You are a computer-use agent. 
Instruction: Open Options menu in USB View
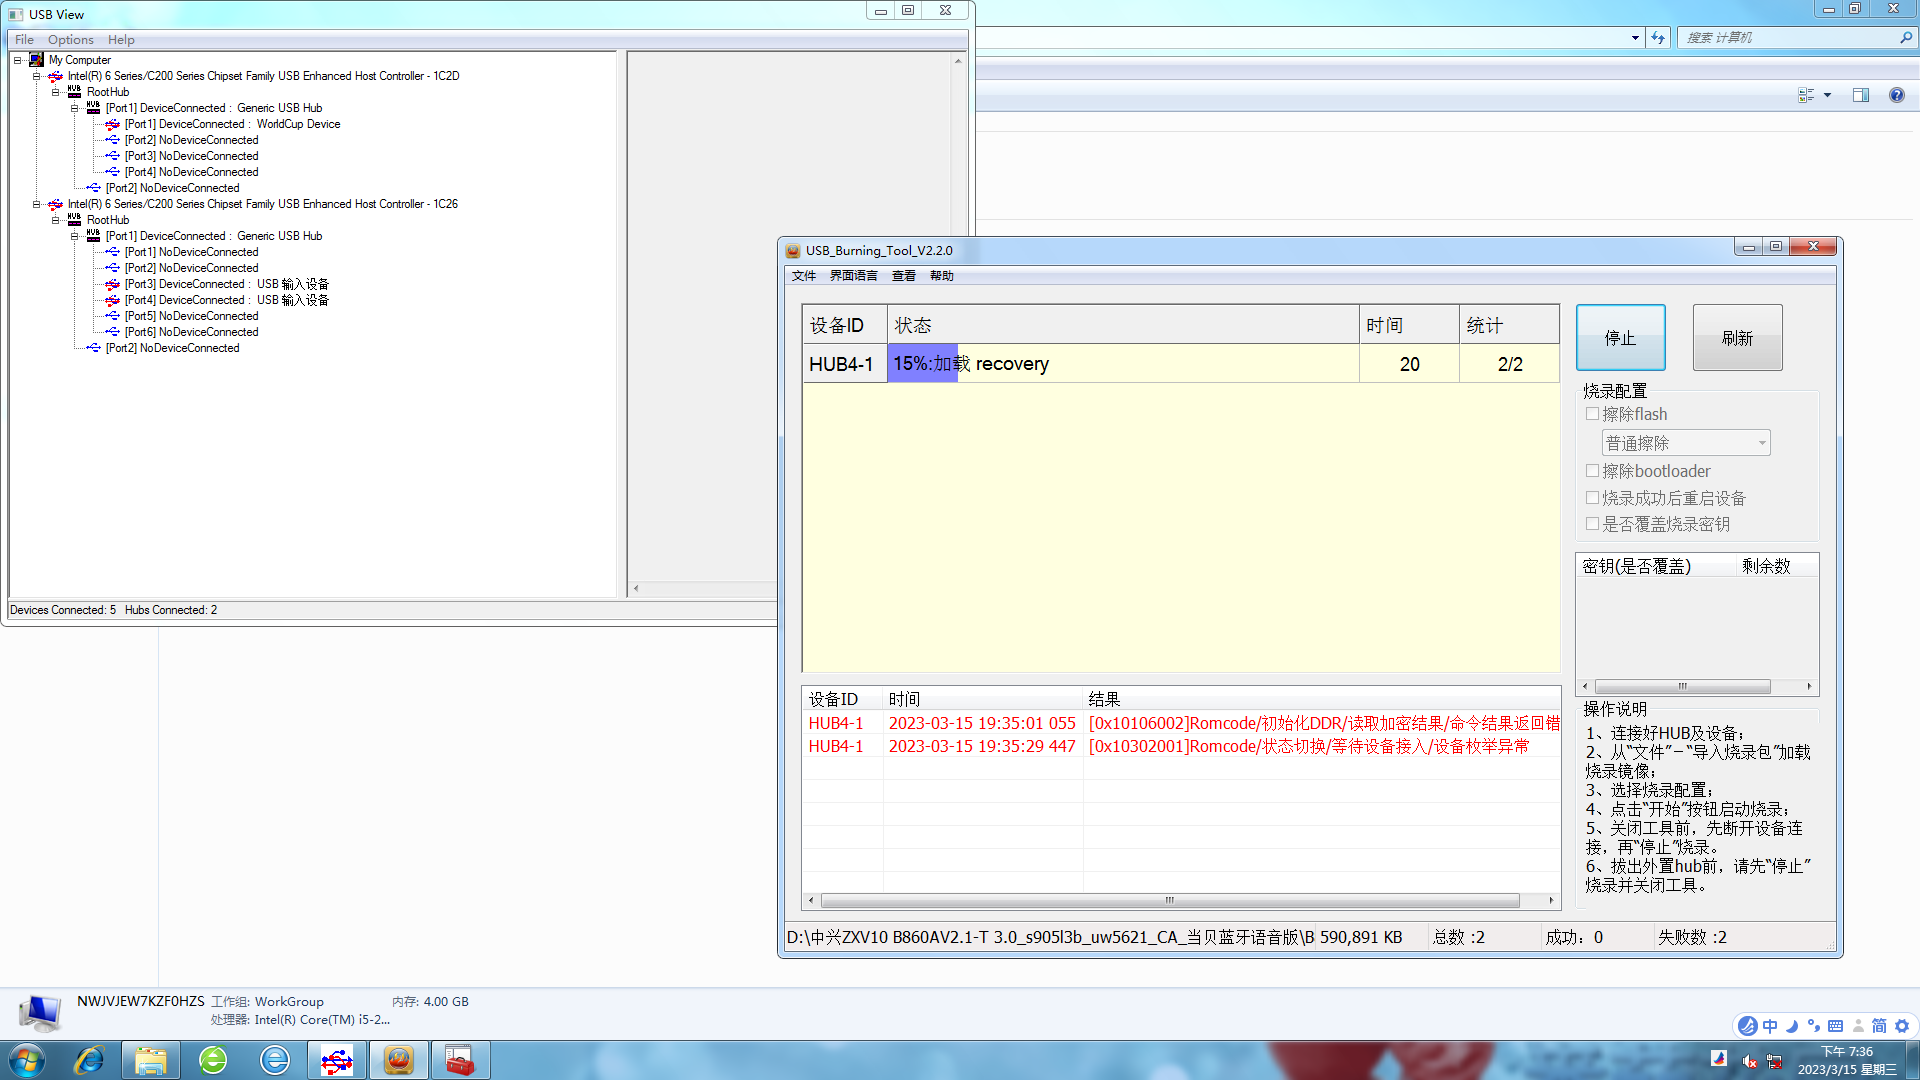[x=70, y=40]
